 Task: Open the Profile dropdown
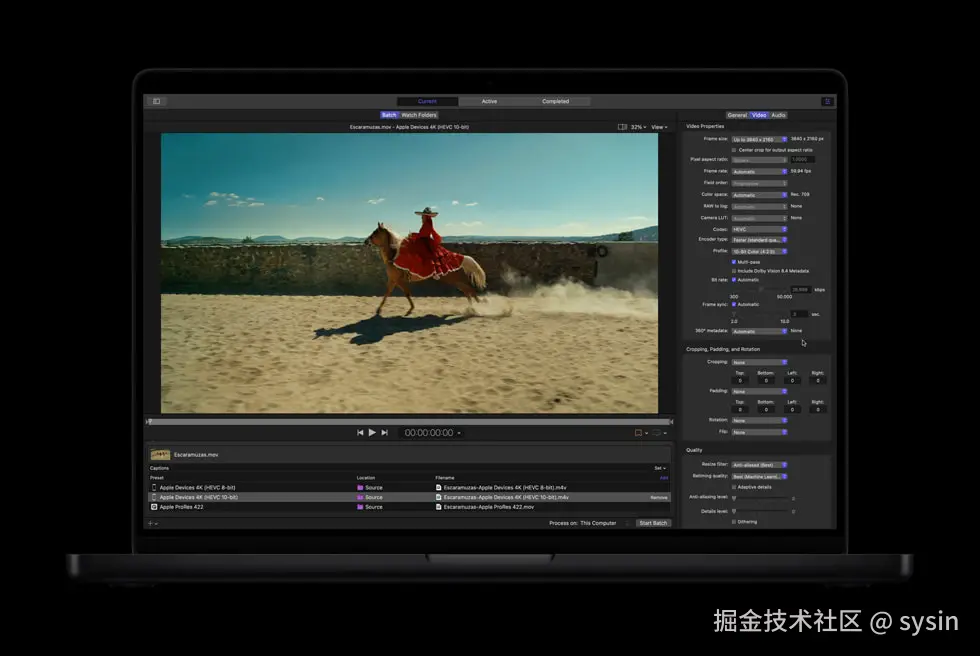click(x=759, y=251)
